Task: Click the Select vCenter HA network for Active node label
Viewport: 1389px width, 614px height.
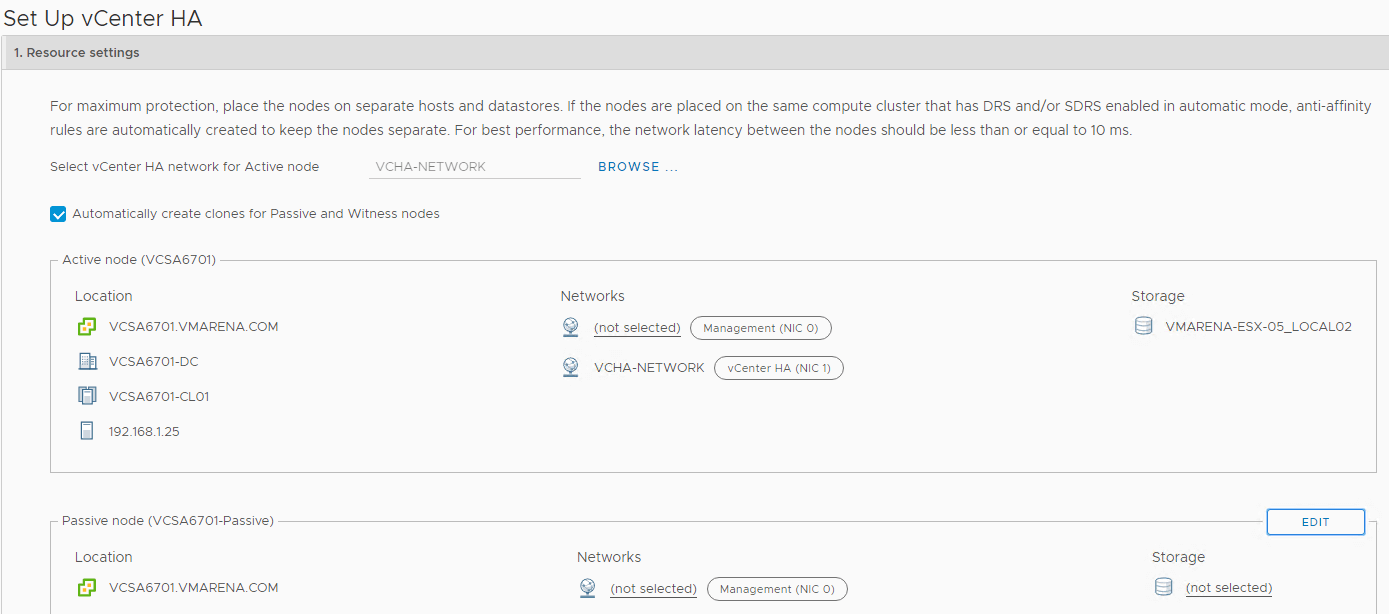Action: coord(185,167)
